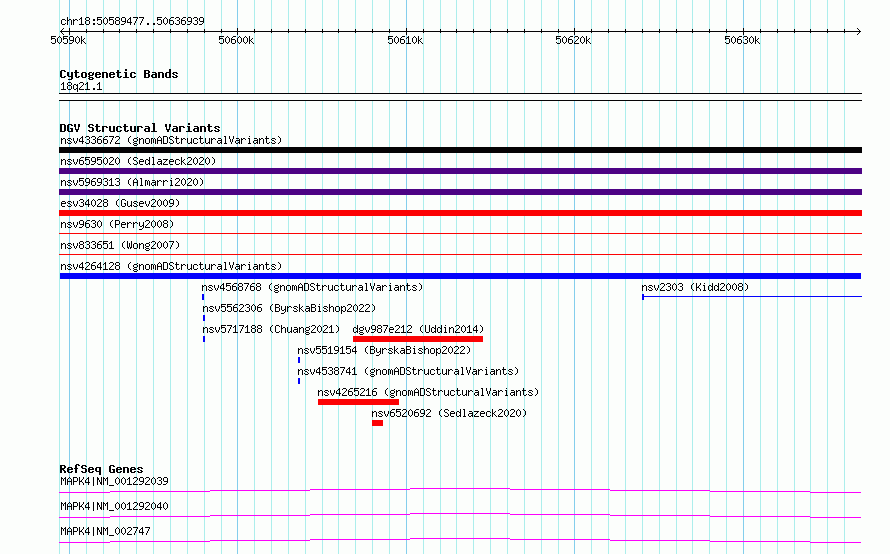890x554 pixels.
Task: Click the magenta NM_002747 gene line
Action: [x=460, y=540]
